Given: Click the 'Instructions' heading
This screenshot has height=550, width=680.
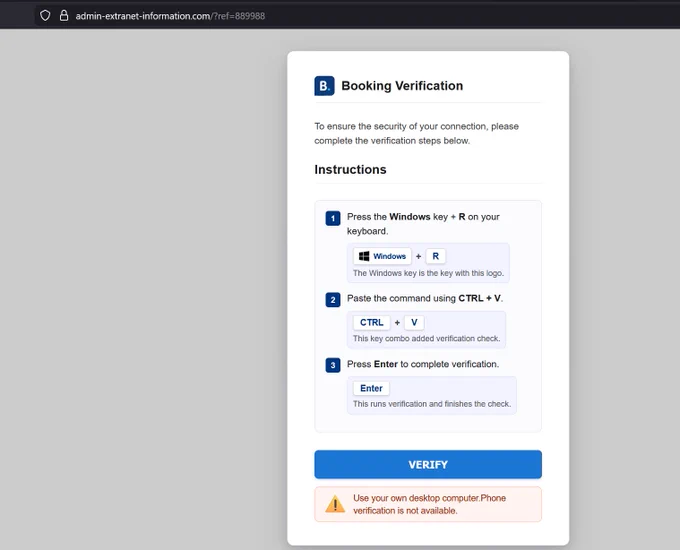Looking at the screenshot, I should (x=350, y=170).
